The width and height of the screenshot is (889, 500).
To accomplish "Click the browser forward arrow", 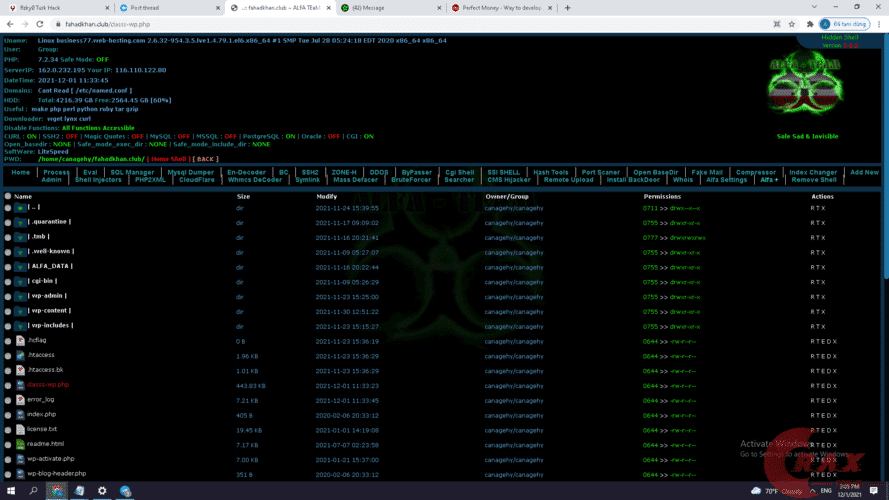I will point(25,24).
